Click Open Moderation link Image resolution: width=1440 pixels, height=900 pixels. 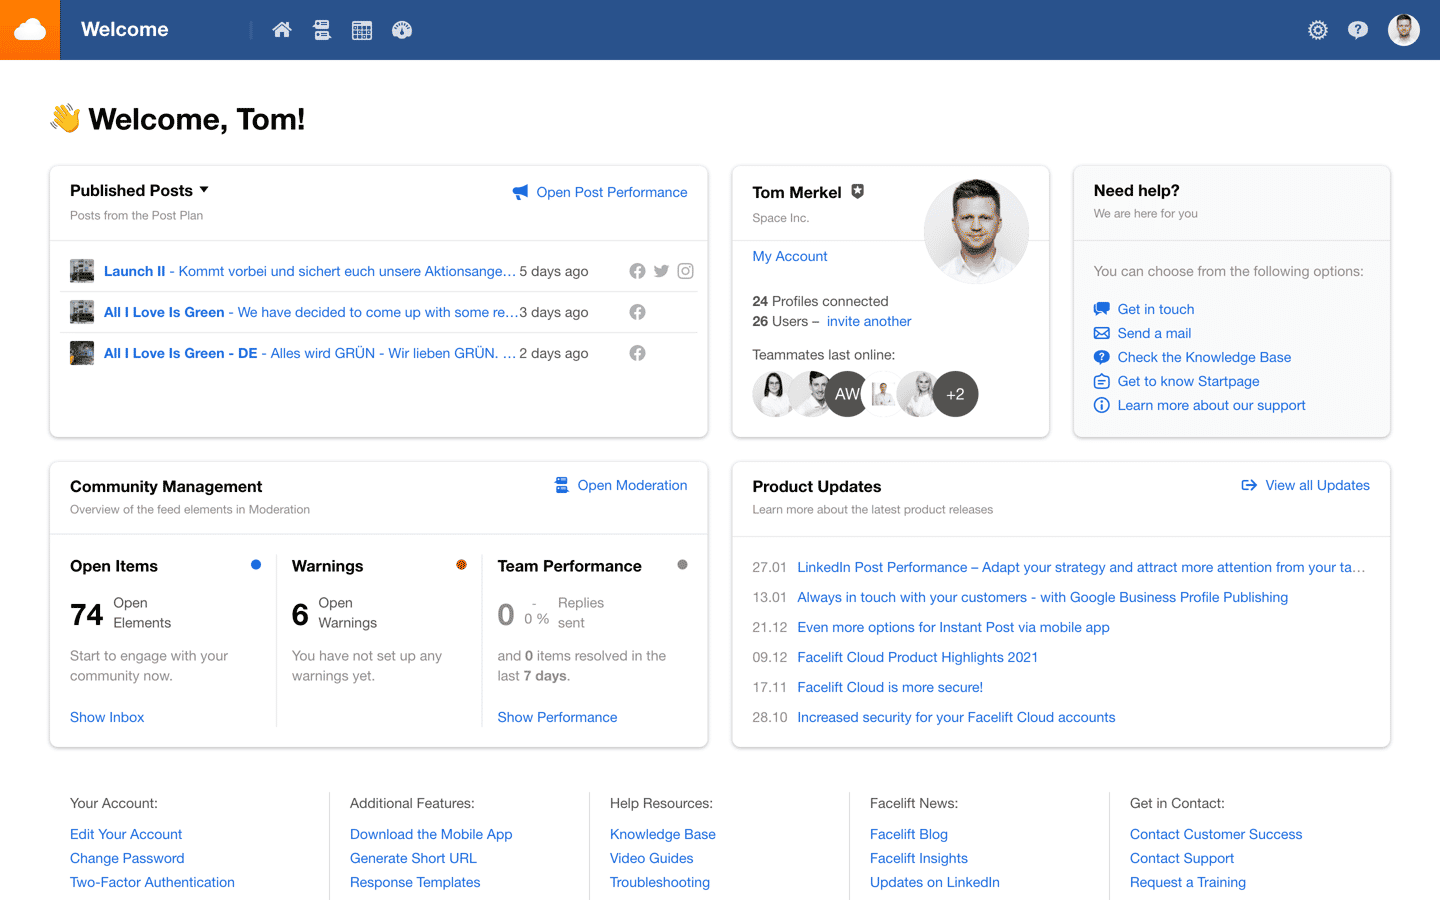632,485
